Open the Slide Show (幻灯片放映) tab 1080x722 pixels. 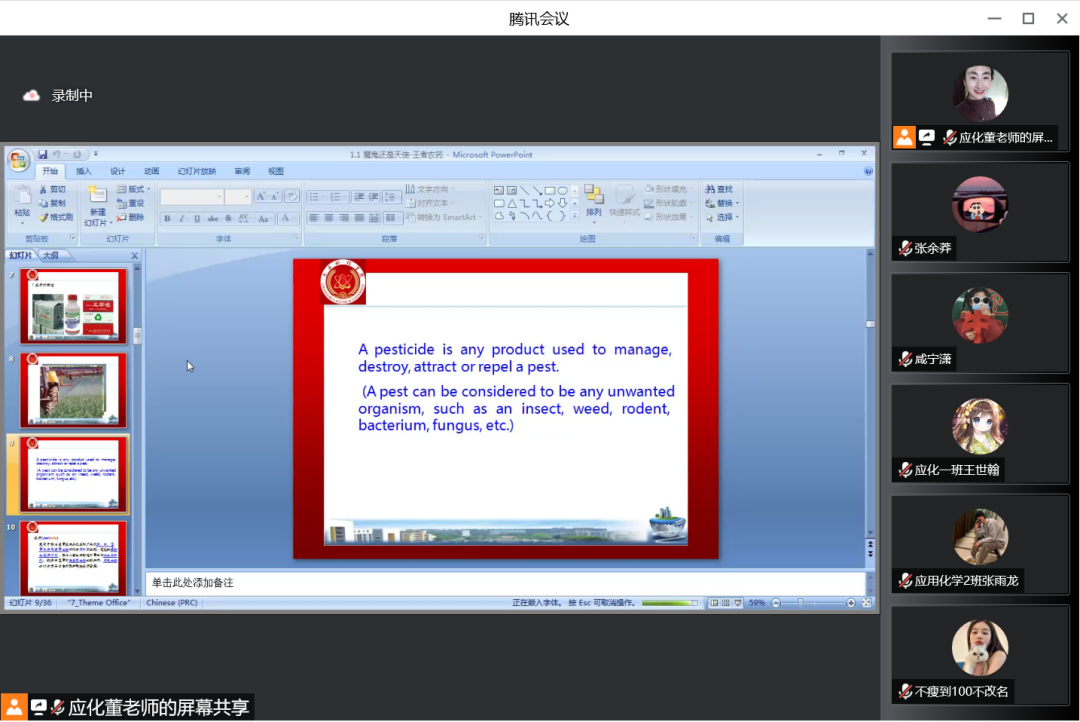pyautogui.click(x=197, y=171)
